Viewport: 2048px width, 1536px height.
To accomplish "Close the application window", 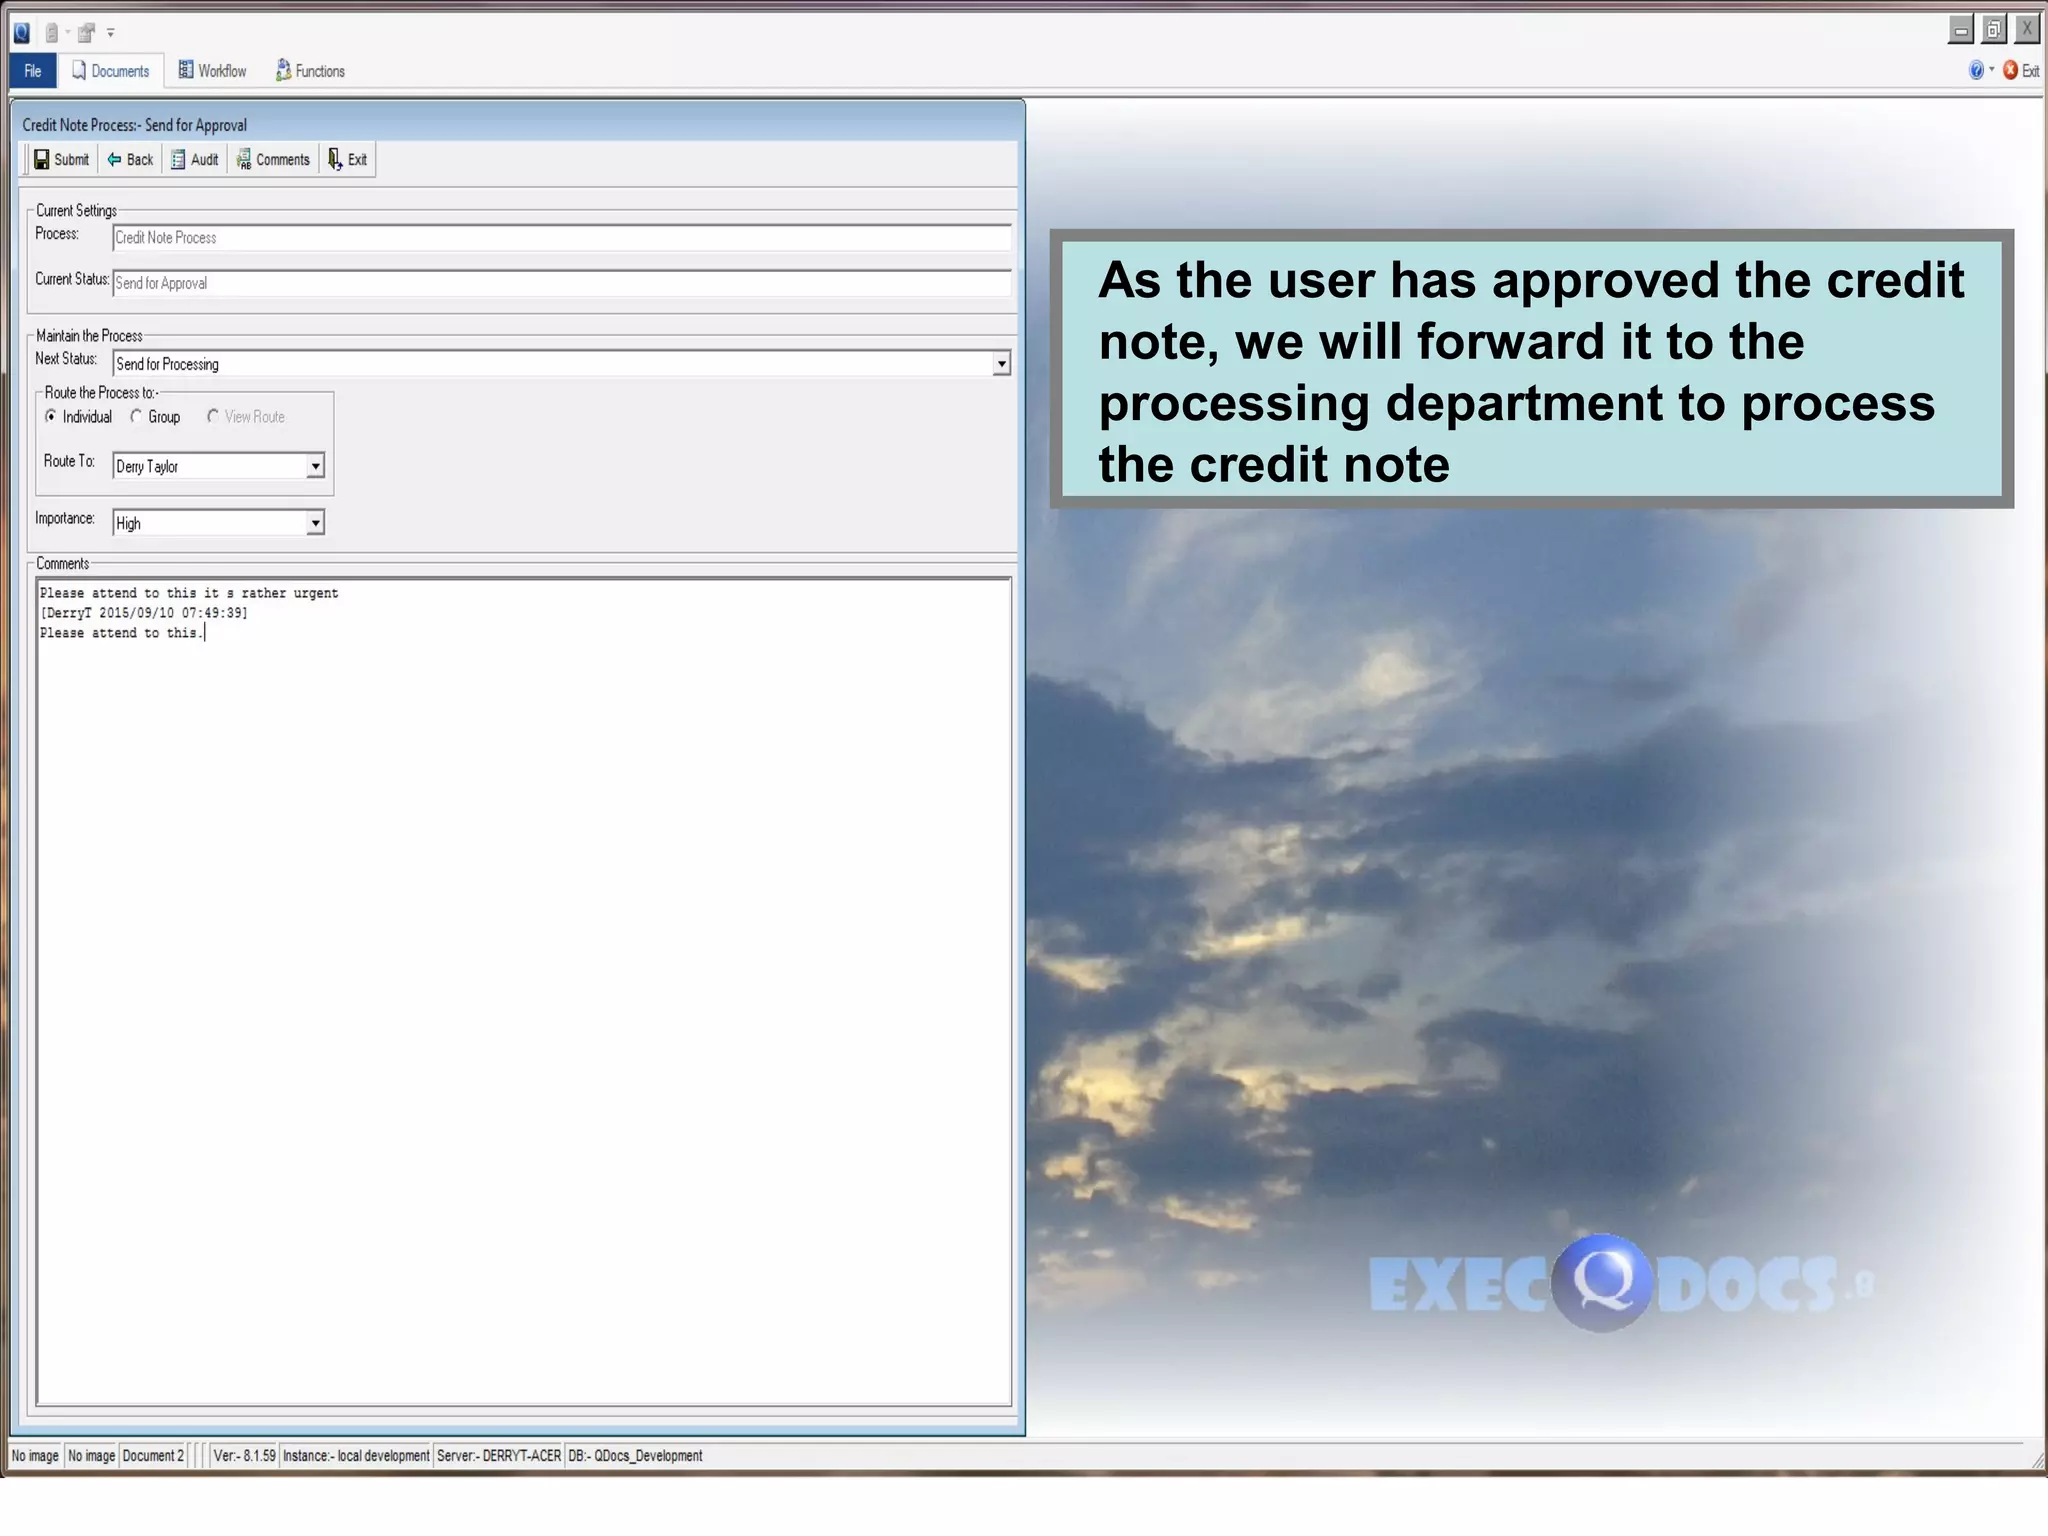I will 2027,30.
